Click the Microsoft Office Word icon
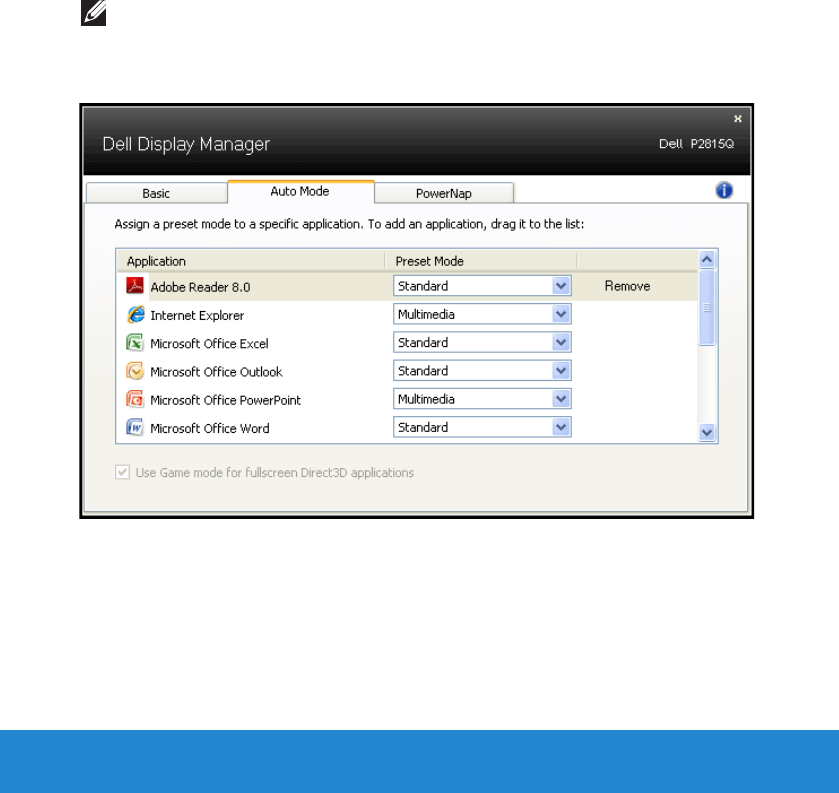Image resolution: width=839 pixels, height=793 pixels. coord(135,428)
